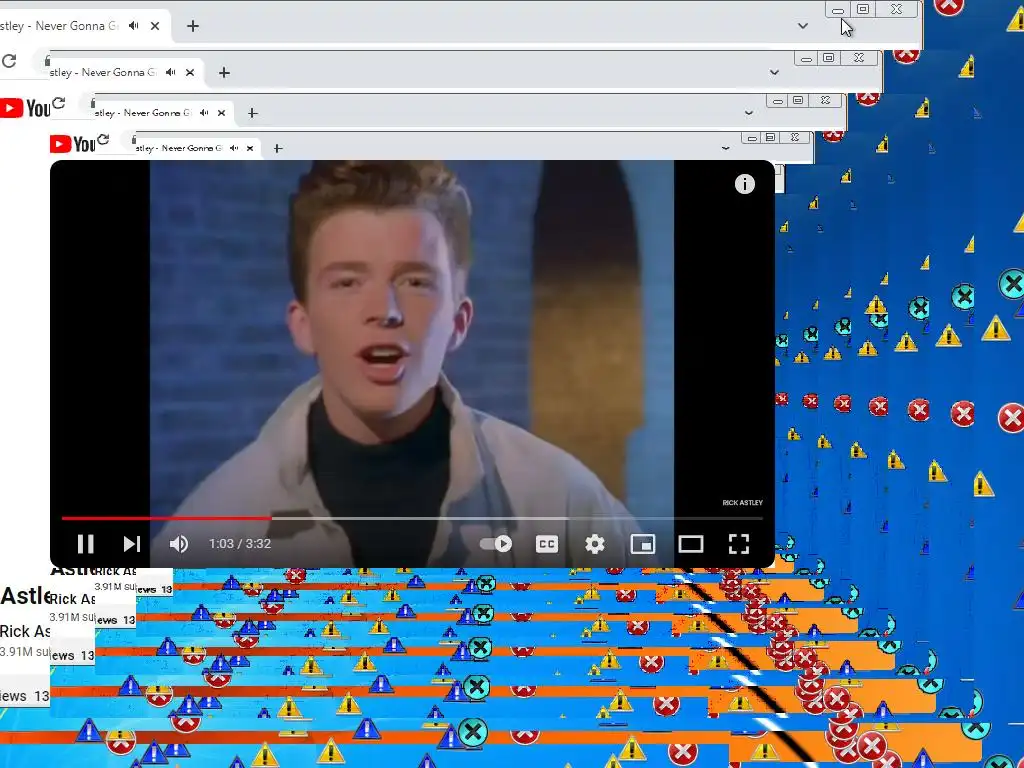The width and height of the screenshot is (1024, 768).
Task: Mute the video player volume
Action: pos(179,544)
